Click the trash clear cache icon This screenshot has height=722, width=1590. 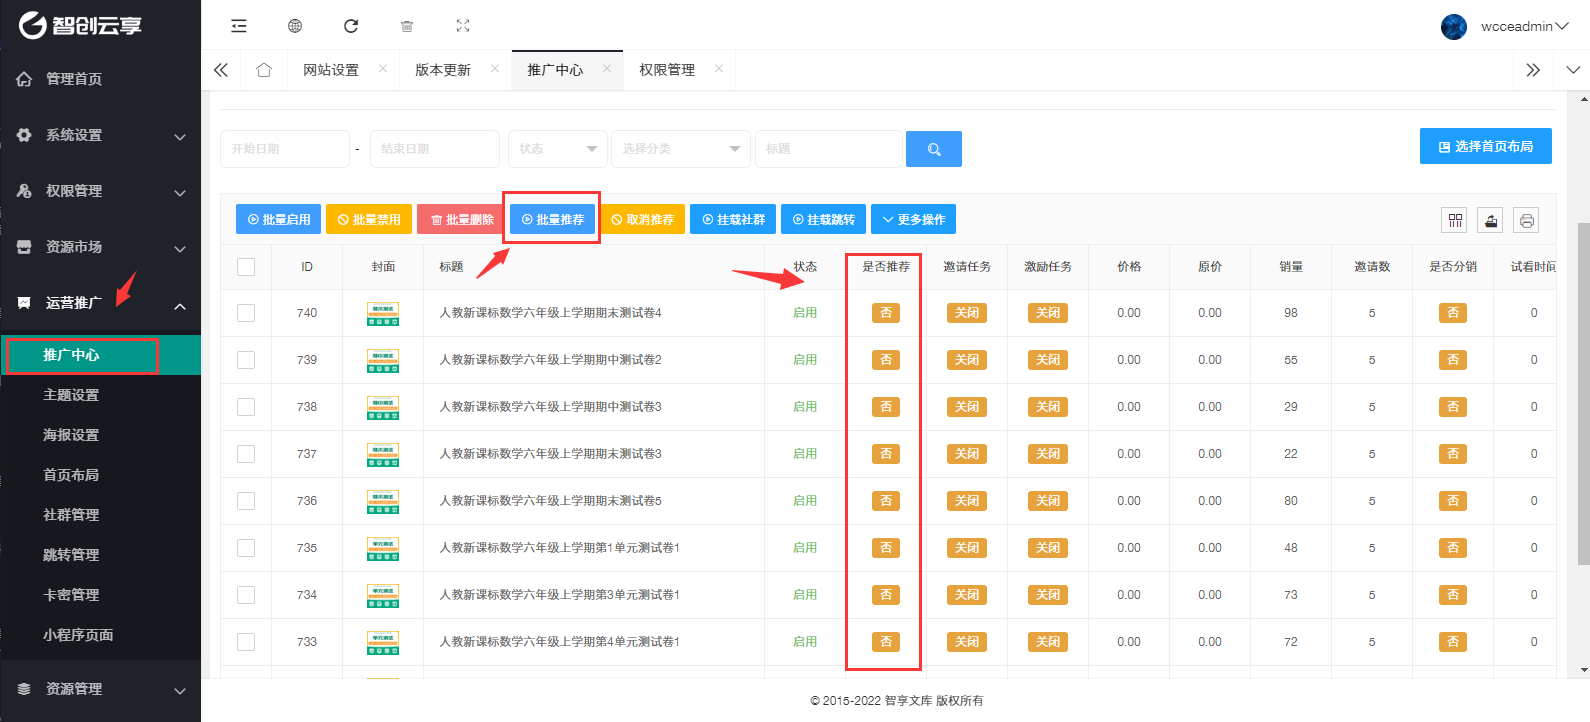(x=407, y=26)
